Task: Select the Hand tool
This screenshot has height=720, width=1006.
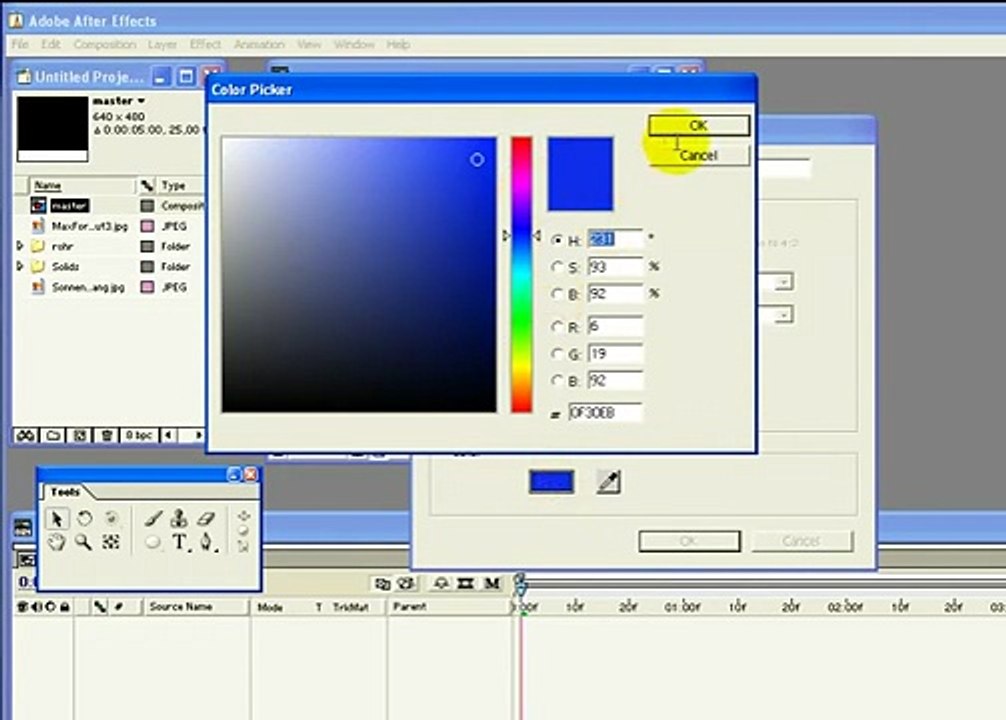Action: 56,542
